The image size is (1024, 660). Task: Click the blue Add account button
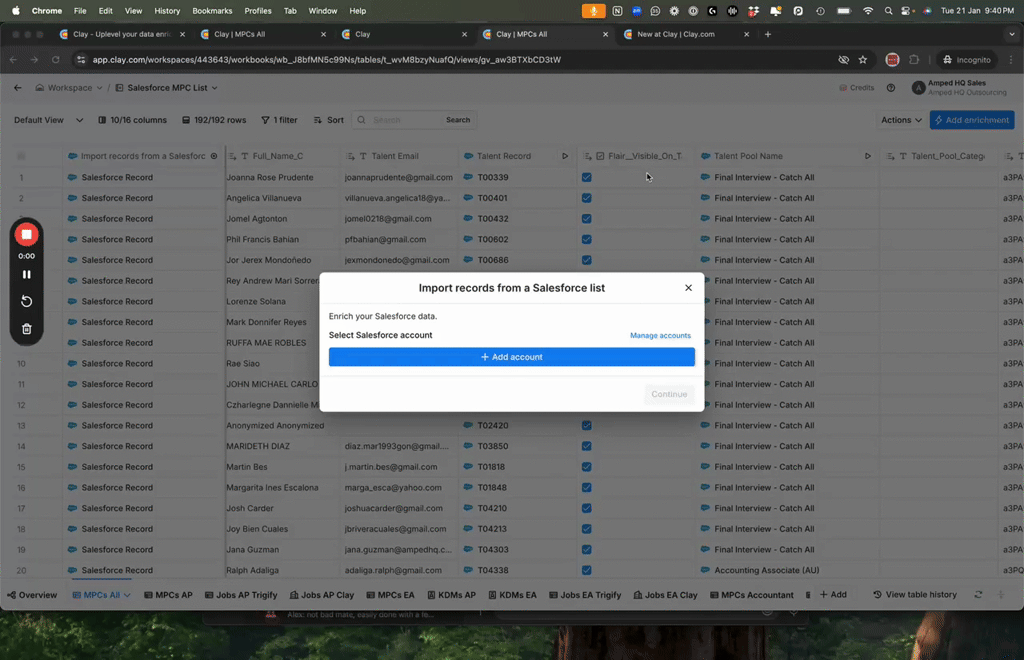coord(511,357)
